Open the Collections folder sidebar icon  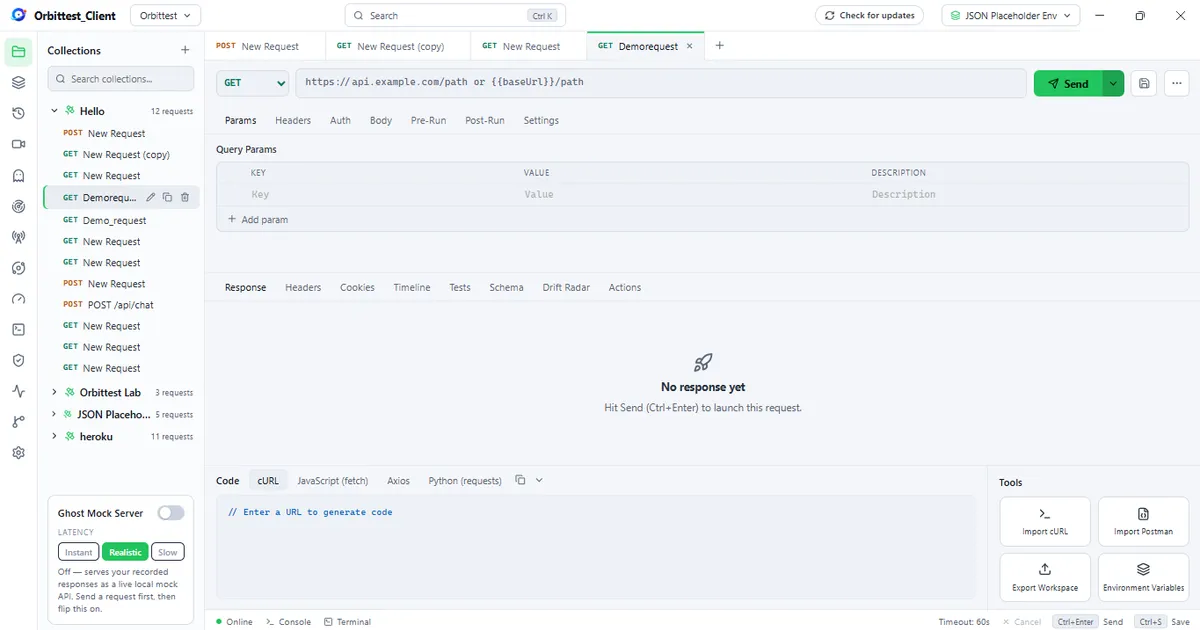[x=18, y=52]
